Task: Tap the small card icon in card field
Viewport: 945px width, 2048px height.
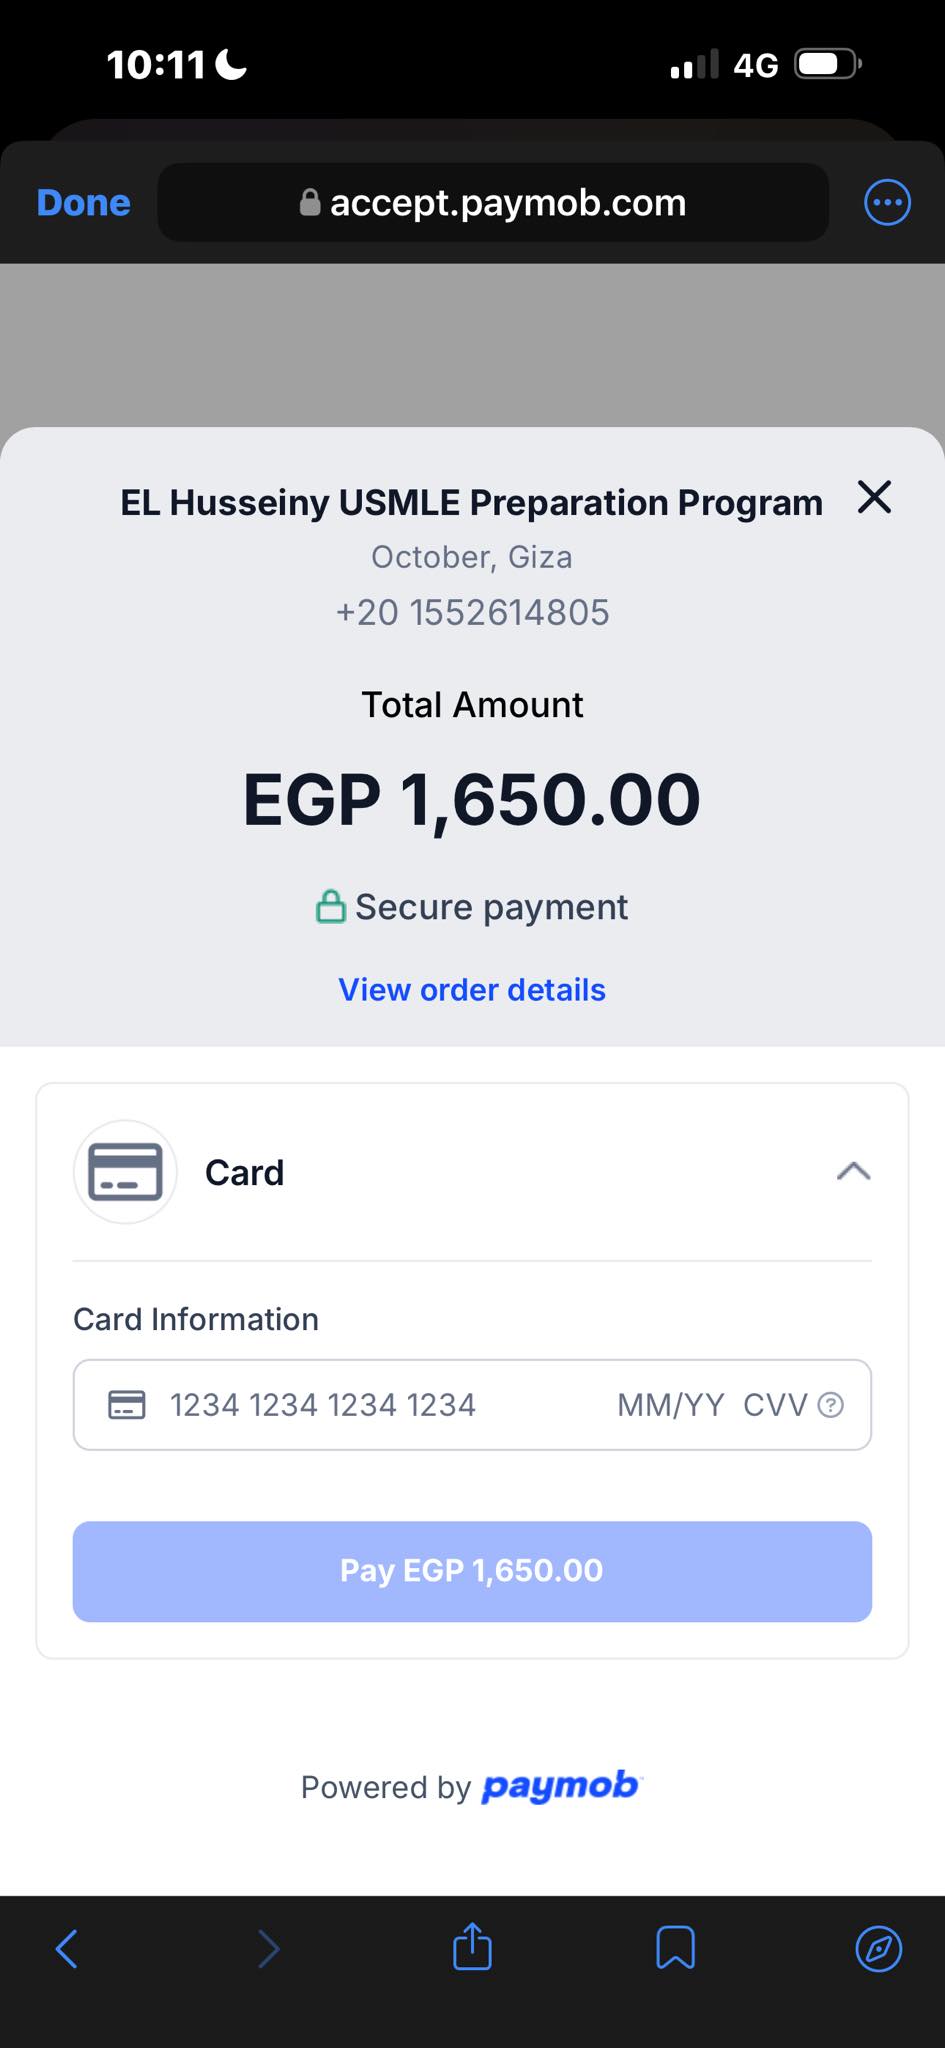Action: (x=127, y=1405)
